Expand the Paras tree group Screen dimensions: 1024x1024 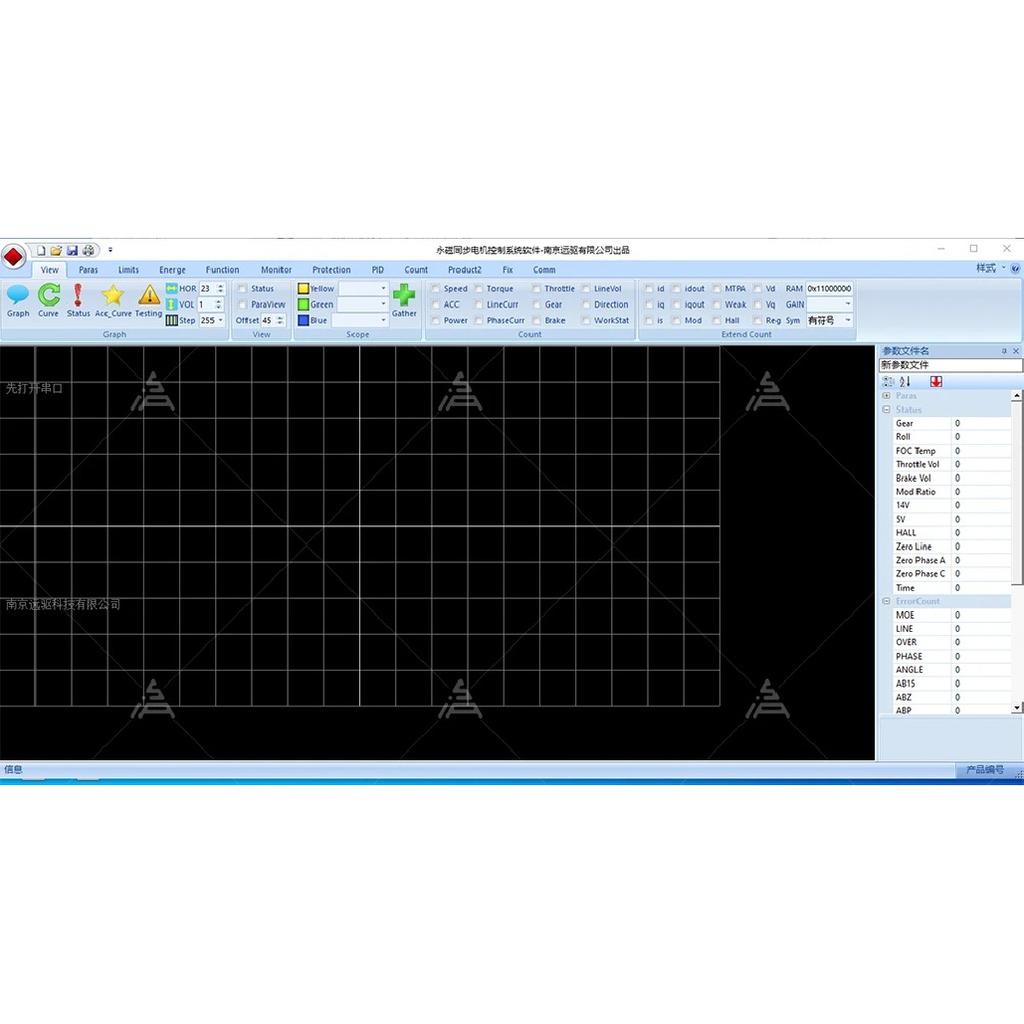point(886,396)
